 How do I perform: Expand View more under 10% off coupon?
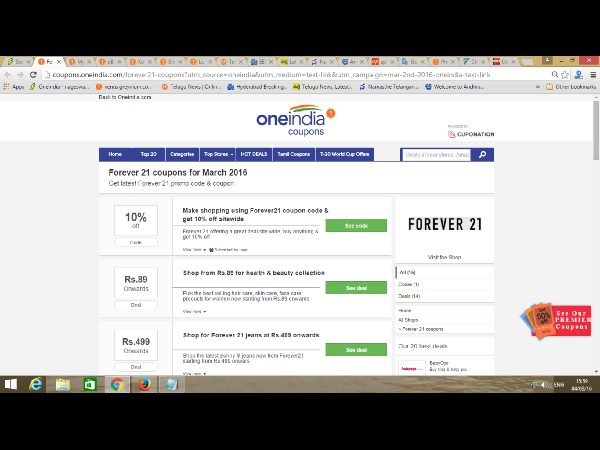click(x=192, y=249)
